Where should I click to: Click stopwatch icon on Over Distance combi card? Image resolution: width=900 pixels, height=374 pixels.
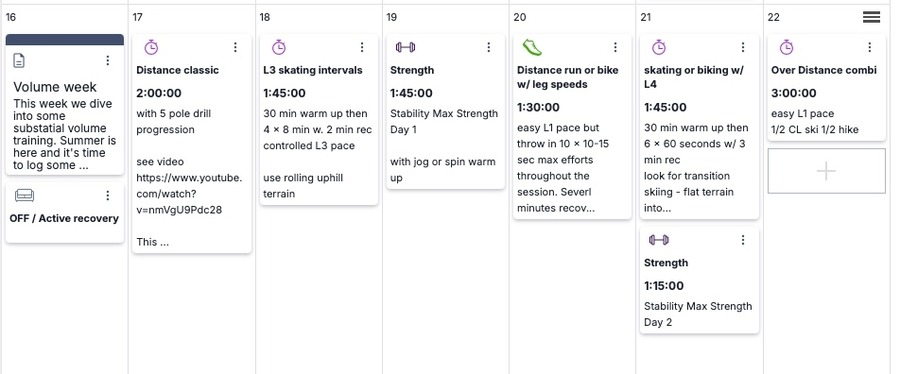point(786,47)
